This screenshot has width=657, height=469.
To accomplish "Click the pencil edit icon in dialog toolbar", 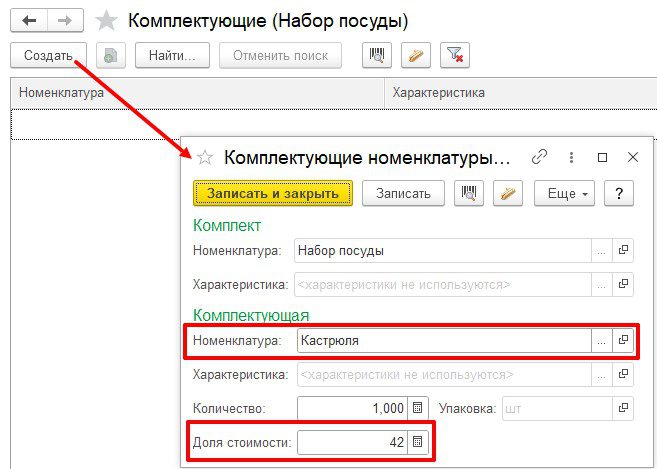I will [509, 193].
